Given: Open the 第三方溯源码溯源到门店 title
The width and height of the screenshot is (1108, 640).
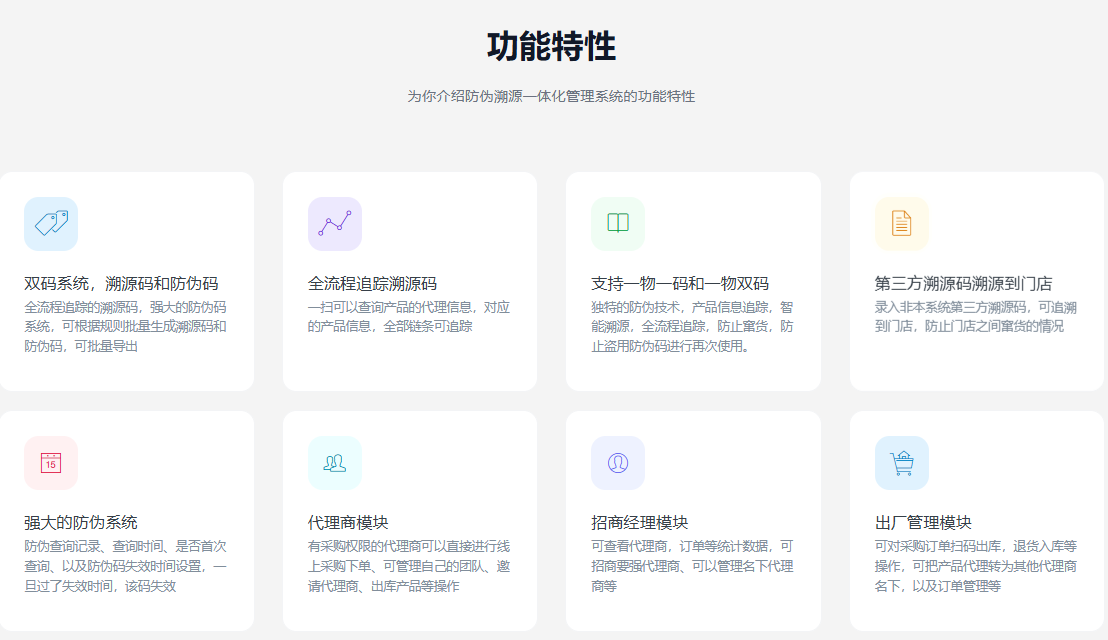Looking at the screenshot, I should [x=963, y=283].
